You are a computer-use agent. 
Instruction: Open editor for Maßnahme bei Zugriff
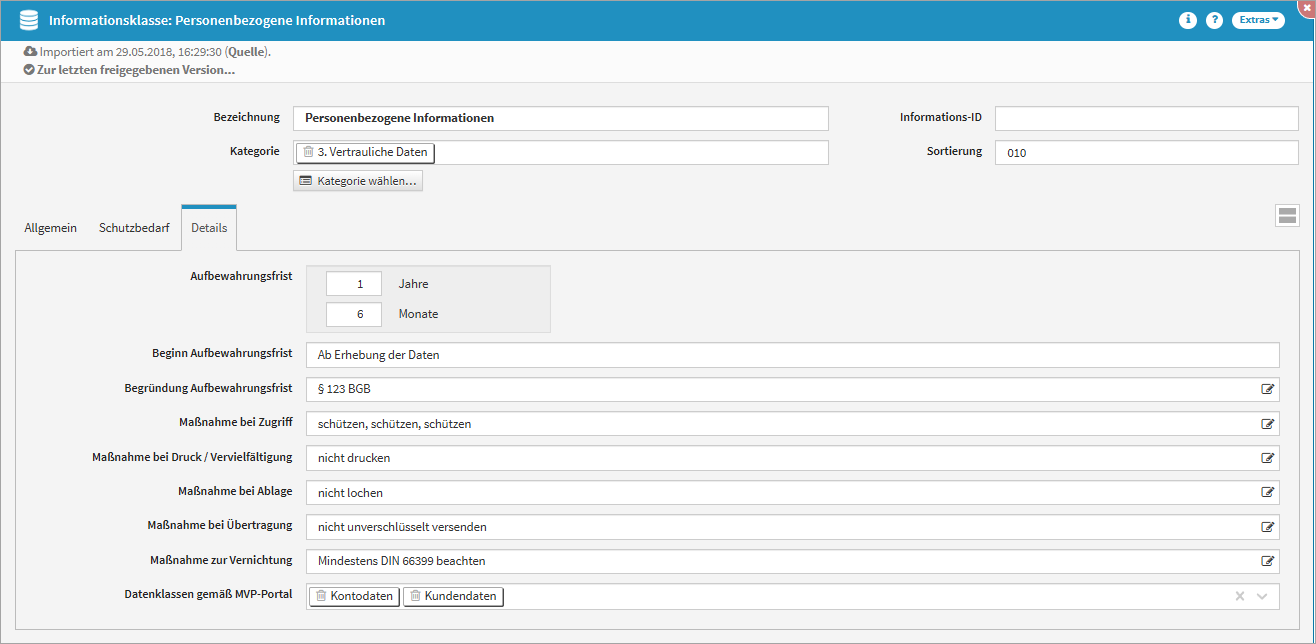1267,424
